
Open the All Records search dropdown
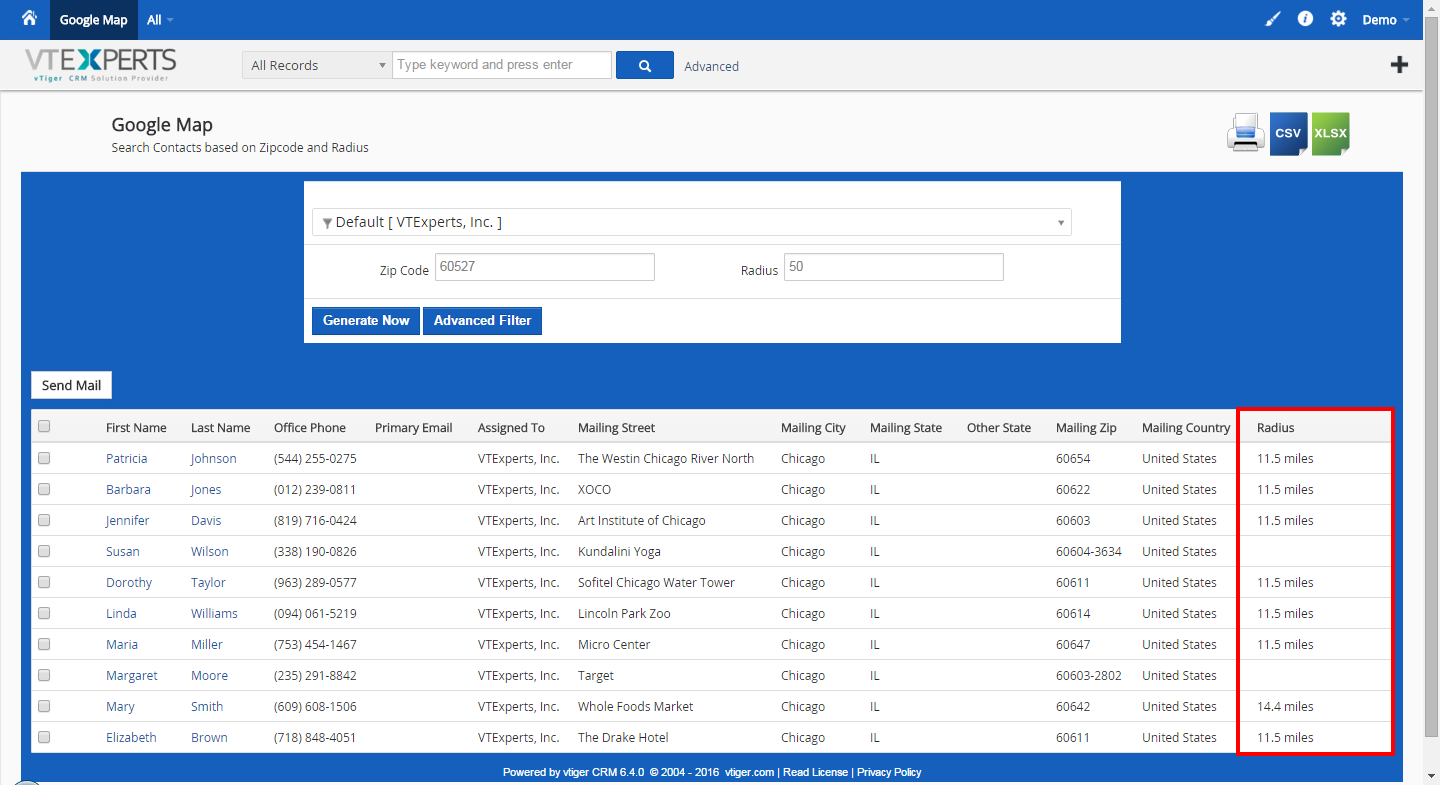pyautogui.click(x=317, y=65)
